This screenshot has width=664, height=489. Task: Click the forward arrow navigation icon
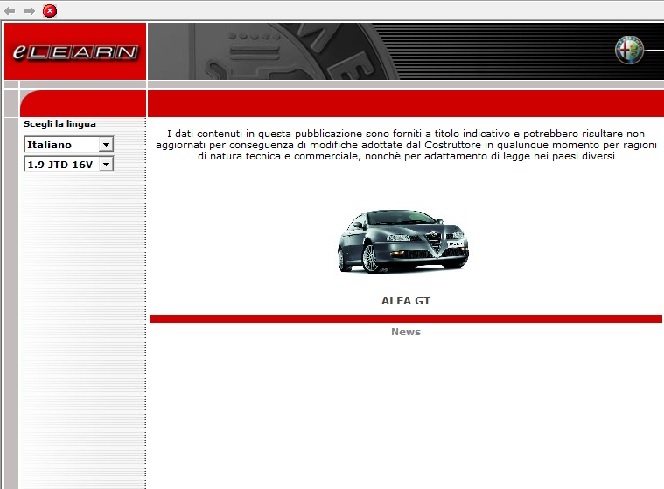(x=29, y=11)
